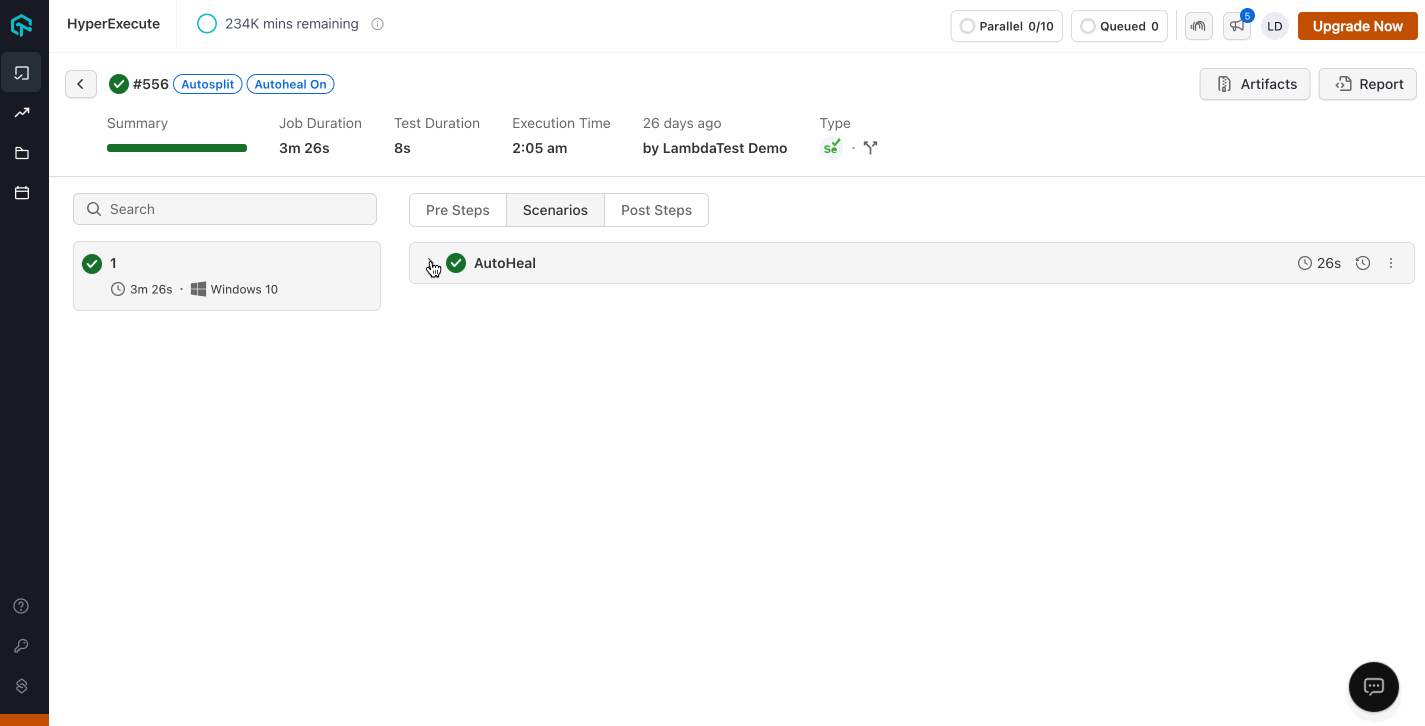The image size is (1425, 726).
Task: Expand the AutoHeal scenario row chevron
Action: coord(431,263)
